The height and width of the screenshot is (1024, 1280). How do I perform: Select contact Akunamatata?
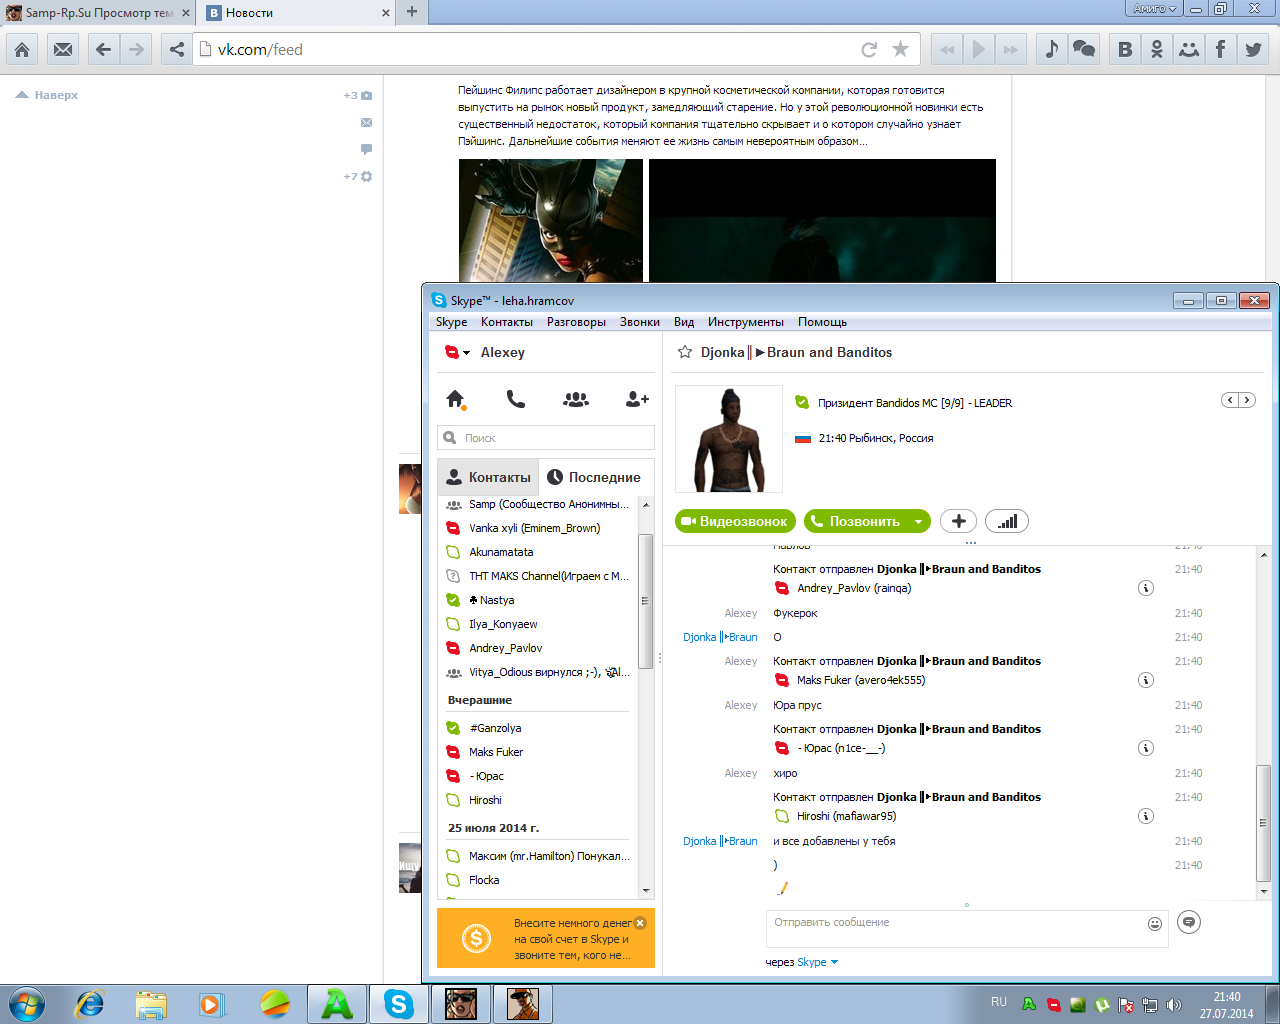tap(538, 552)
